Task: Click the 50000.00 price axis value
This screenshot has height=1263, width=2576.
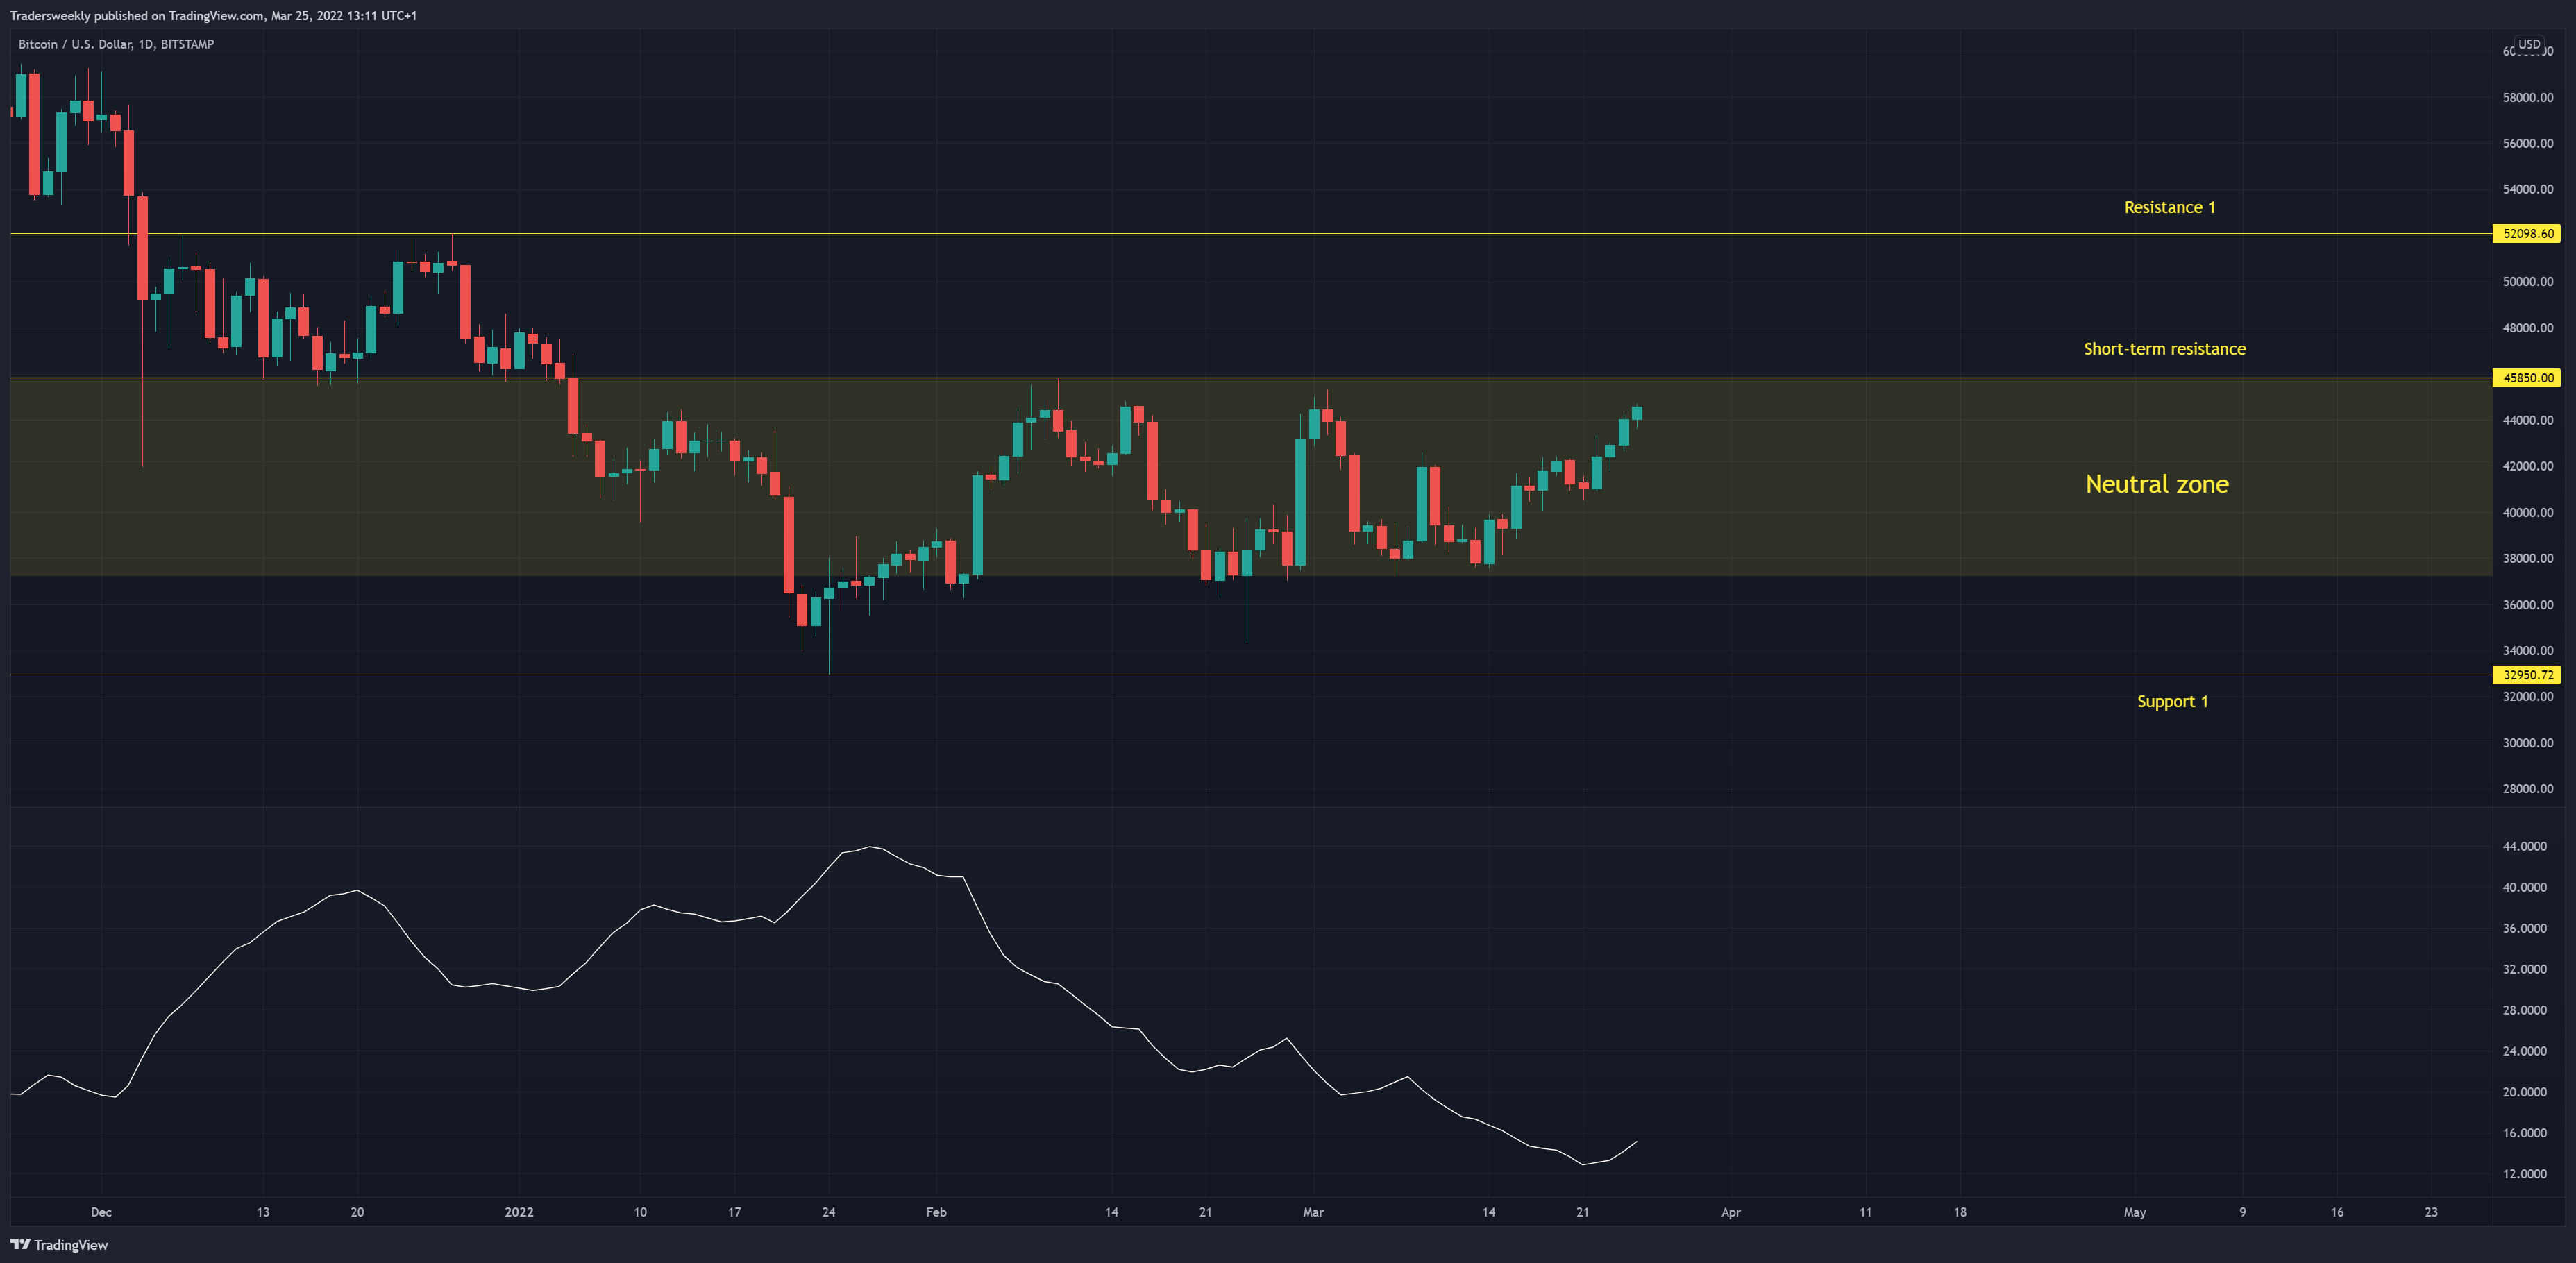Action: [x=2528, y=282]
